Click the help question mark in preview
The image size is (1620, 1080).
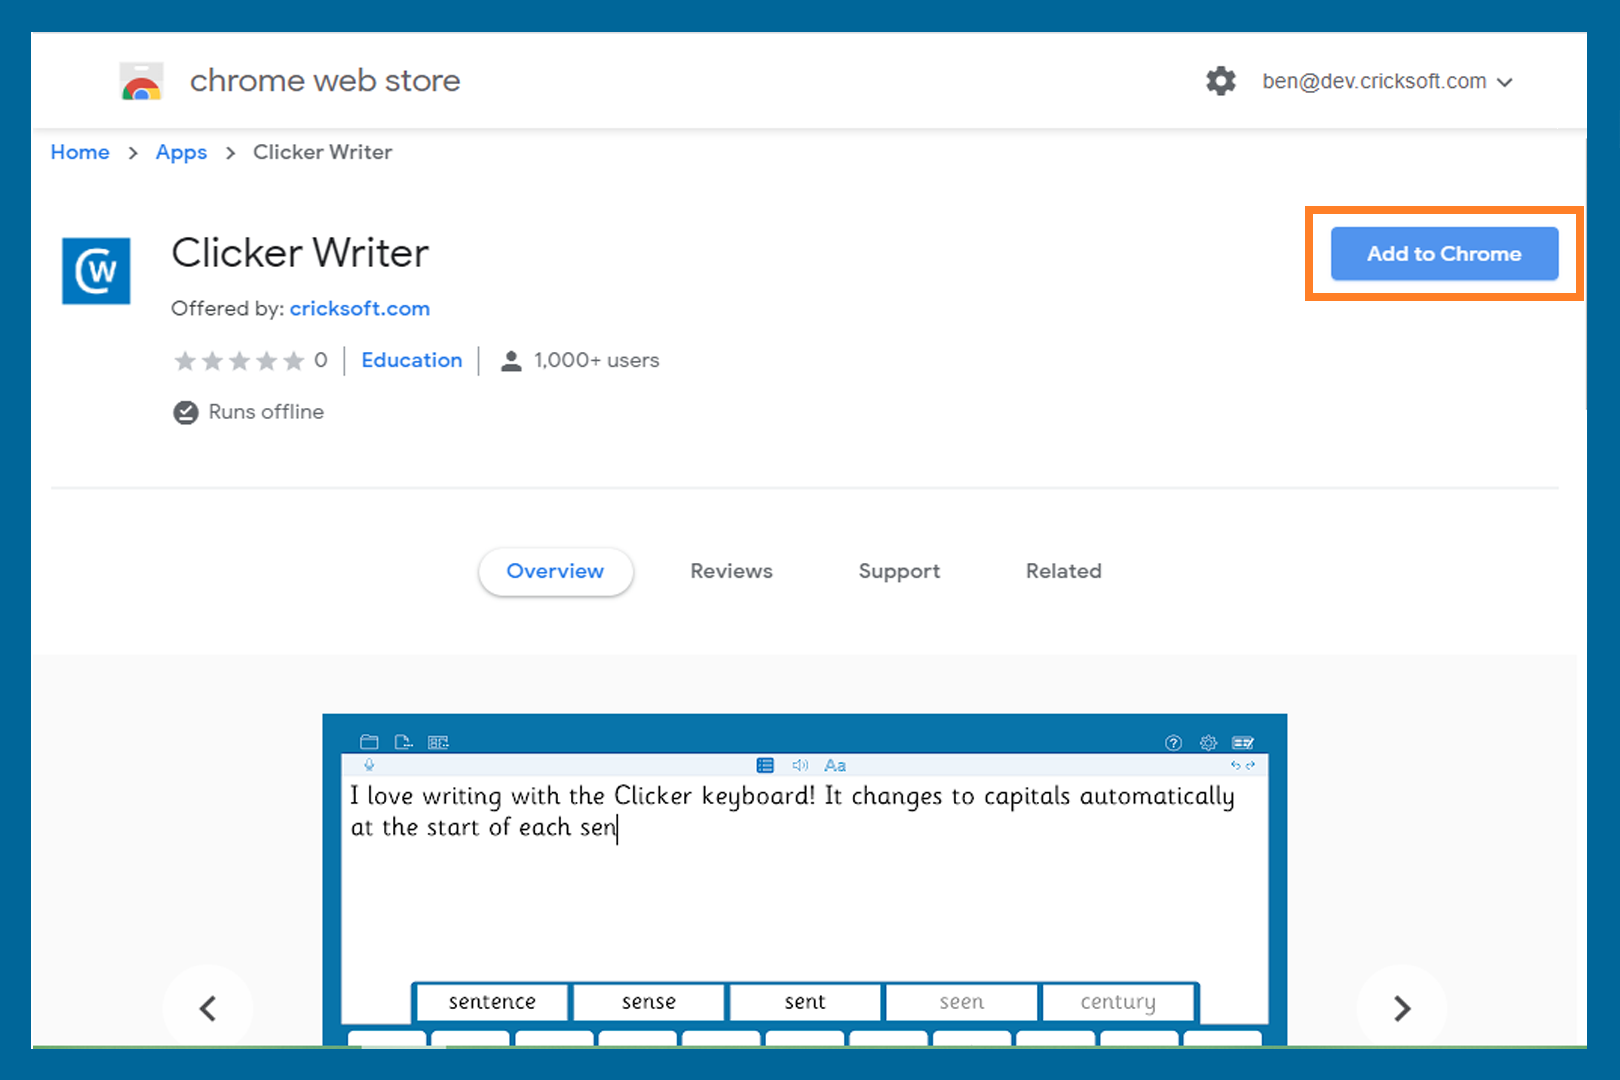1173,742
